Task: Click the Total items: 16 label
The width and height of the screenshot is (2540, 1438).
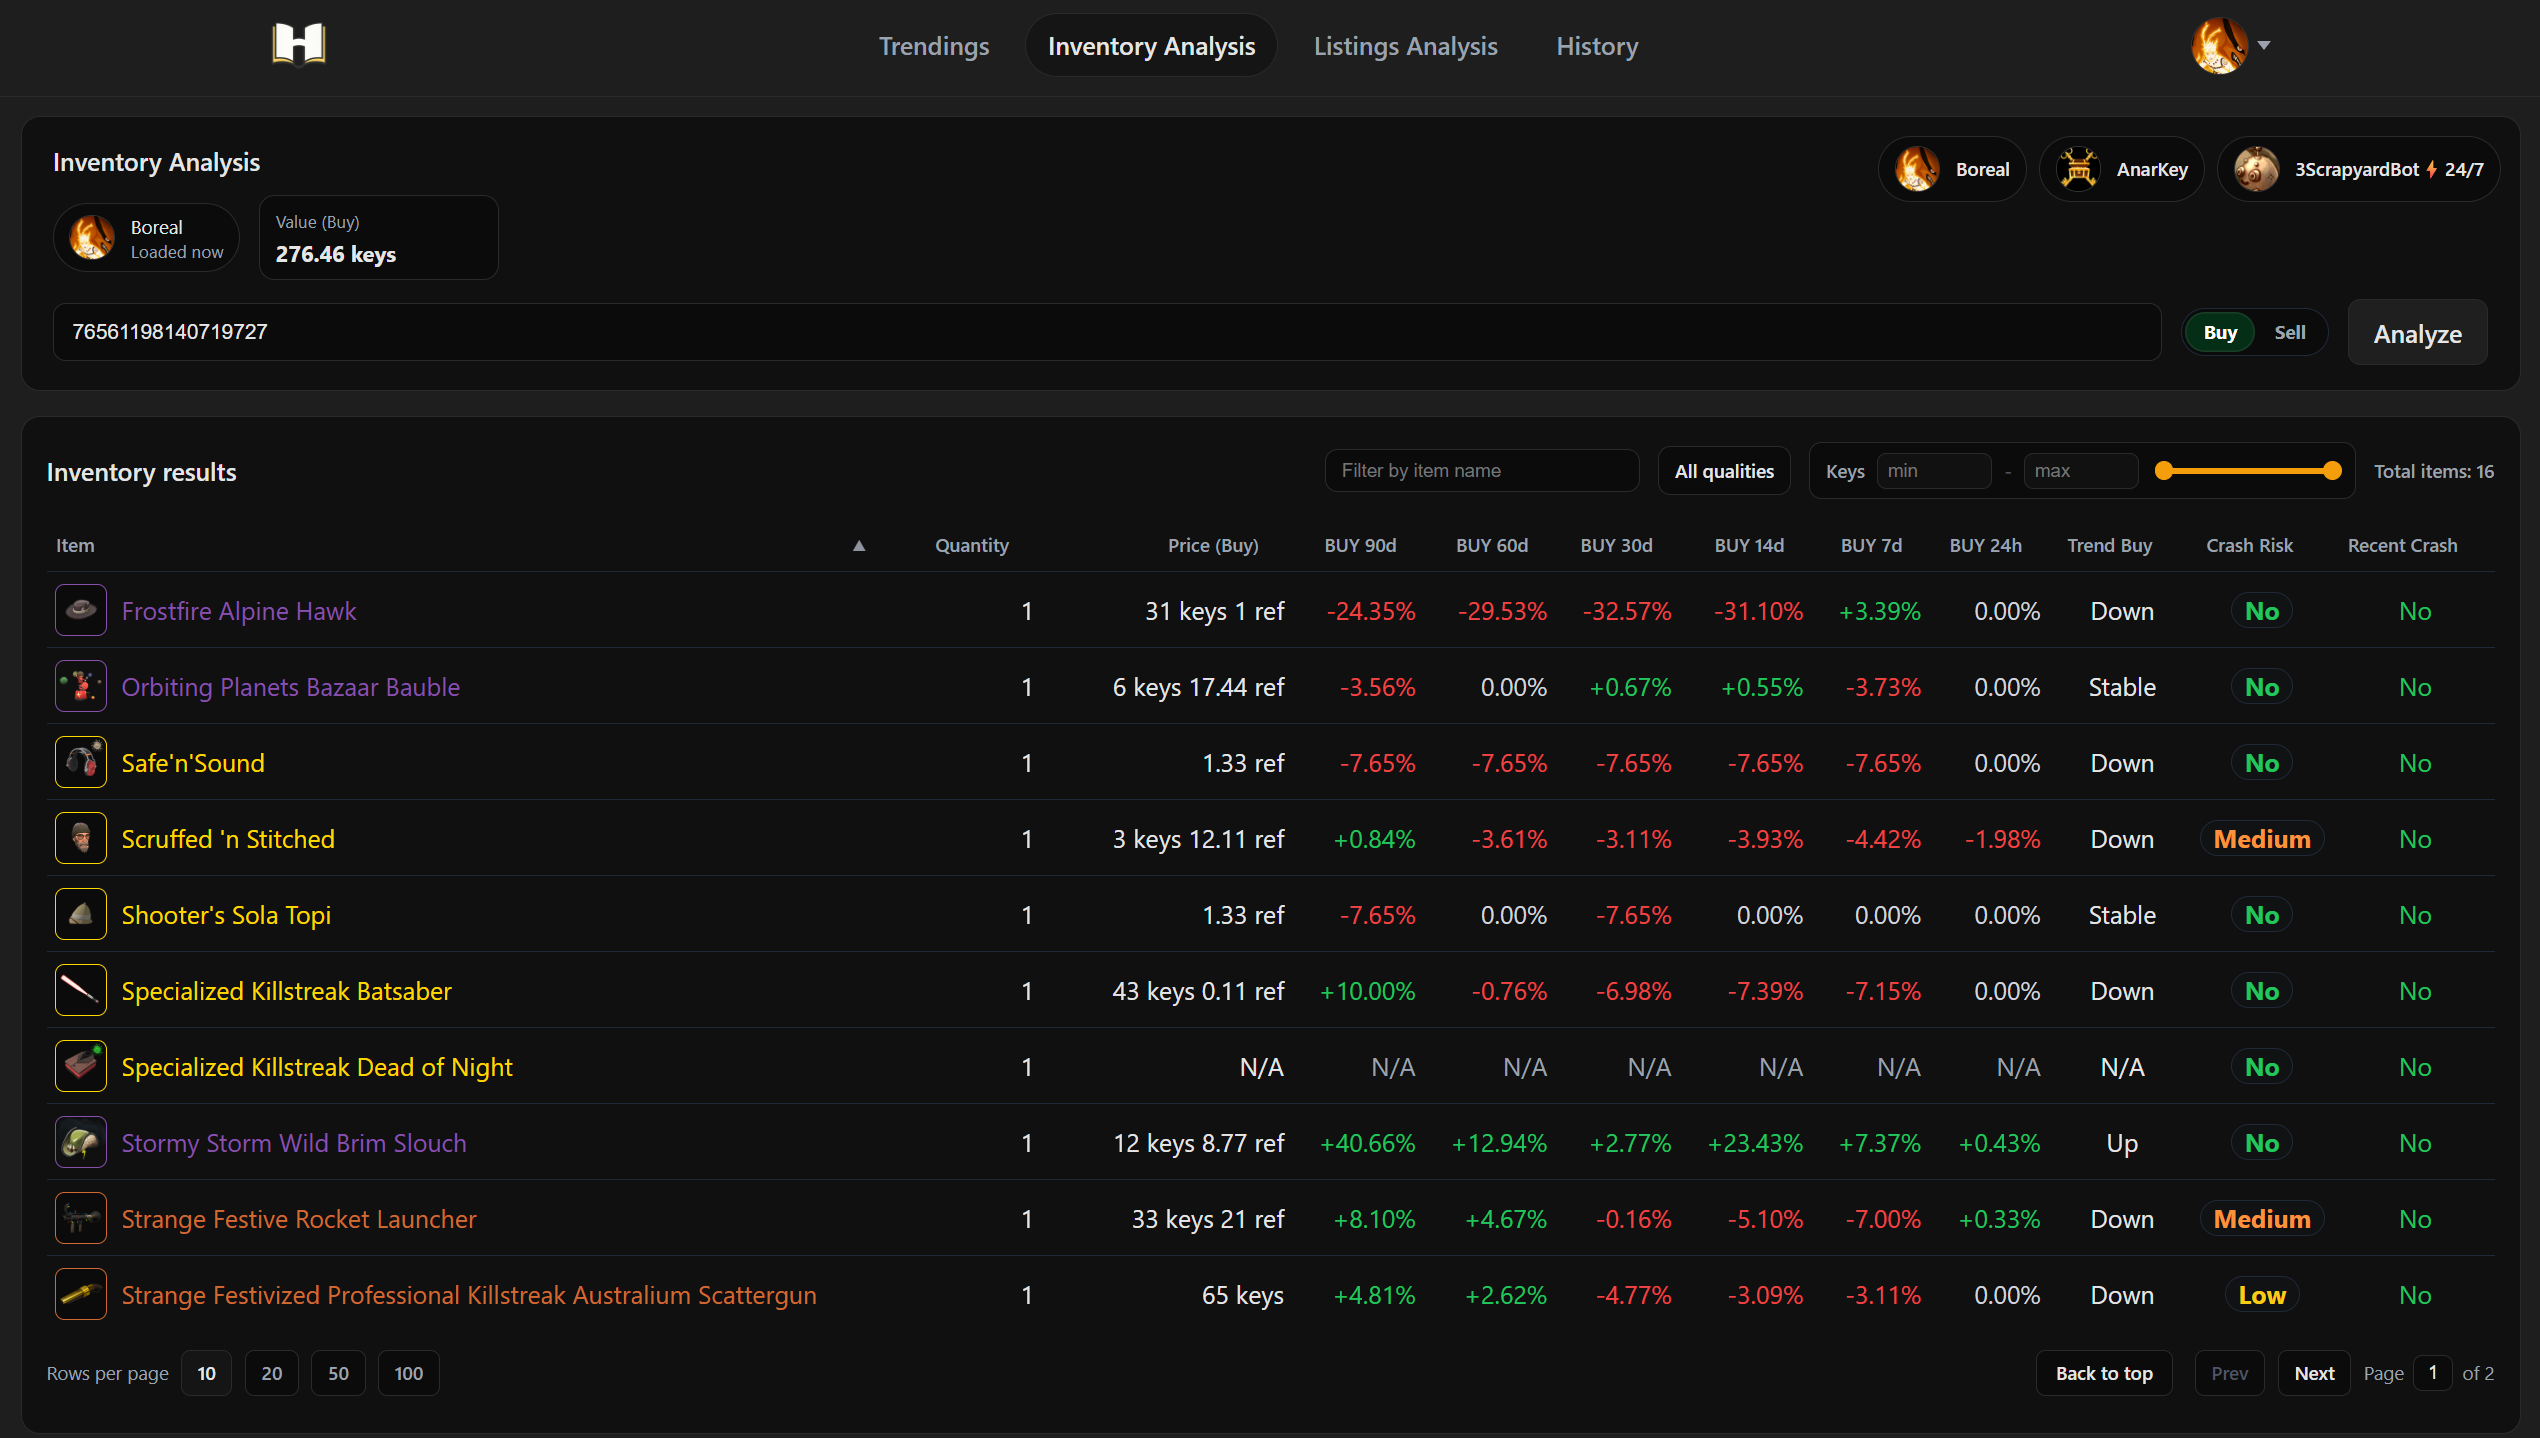Action: 2434,471
